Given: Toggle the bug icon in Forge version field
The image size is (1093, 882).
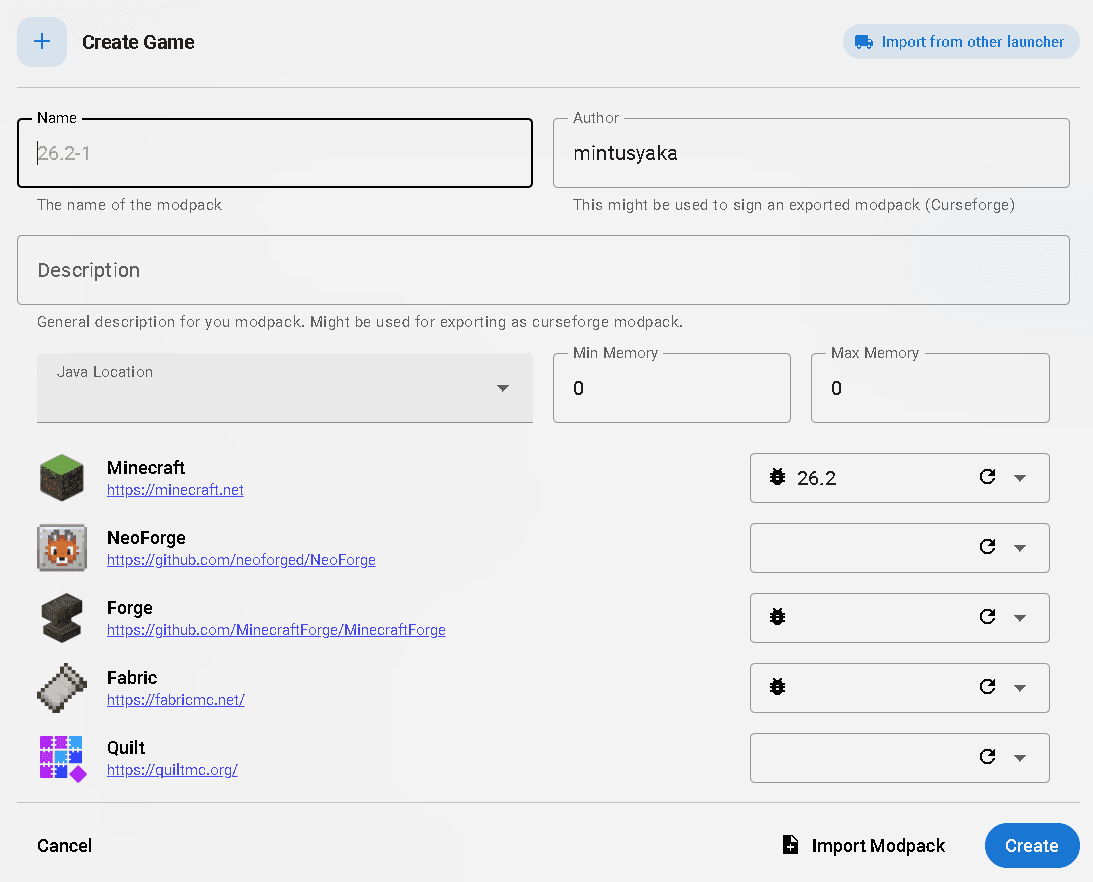Looking at the screenshot, I should point(777,617).
